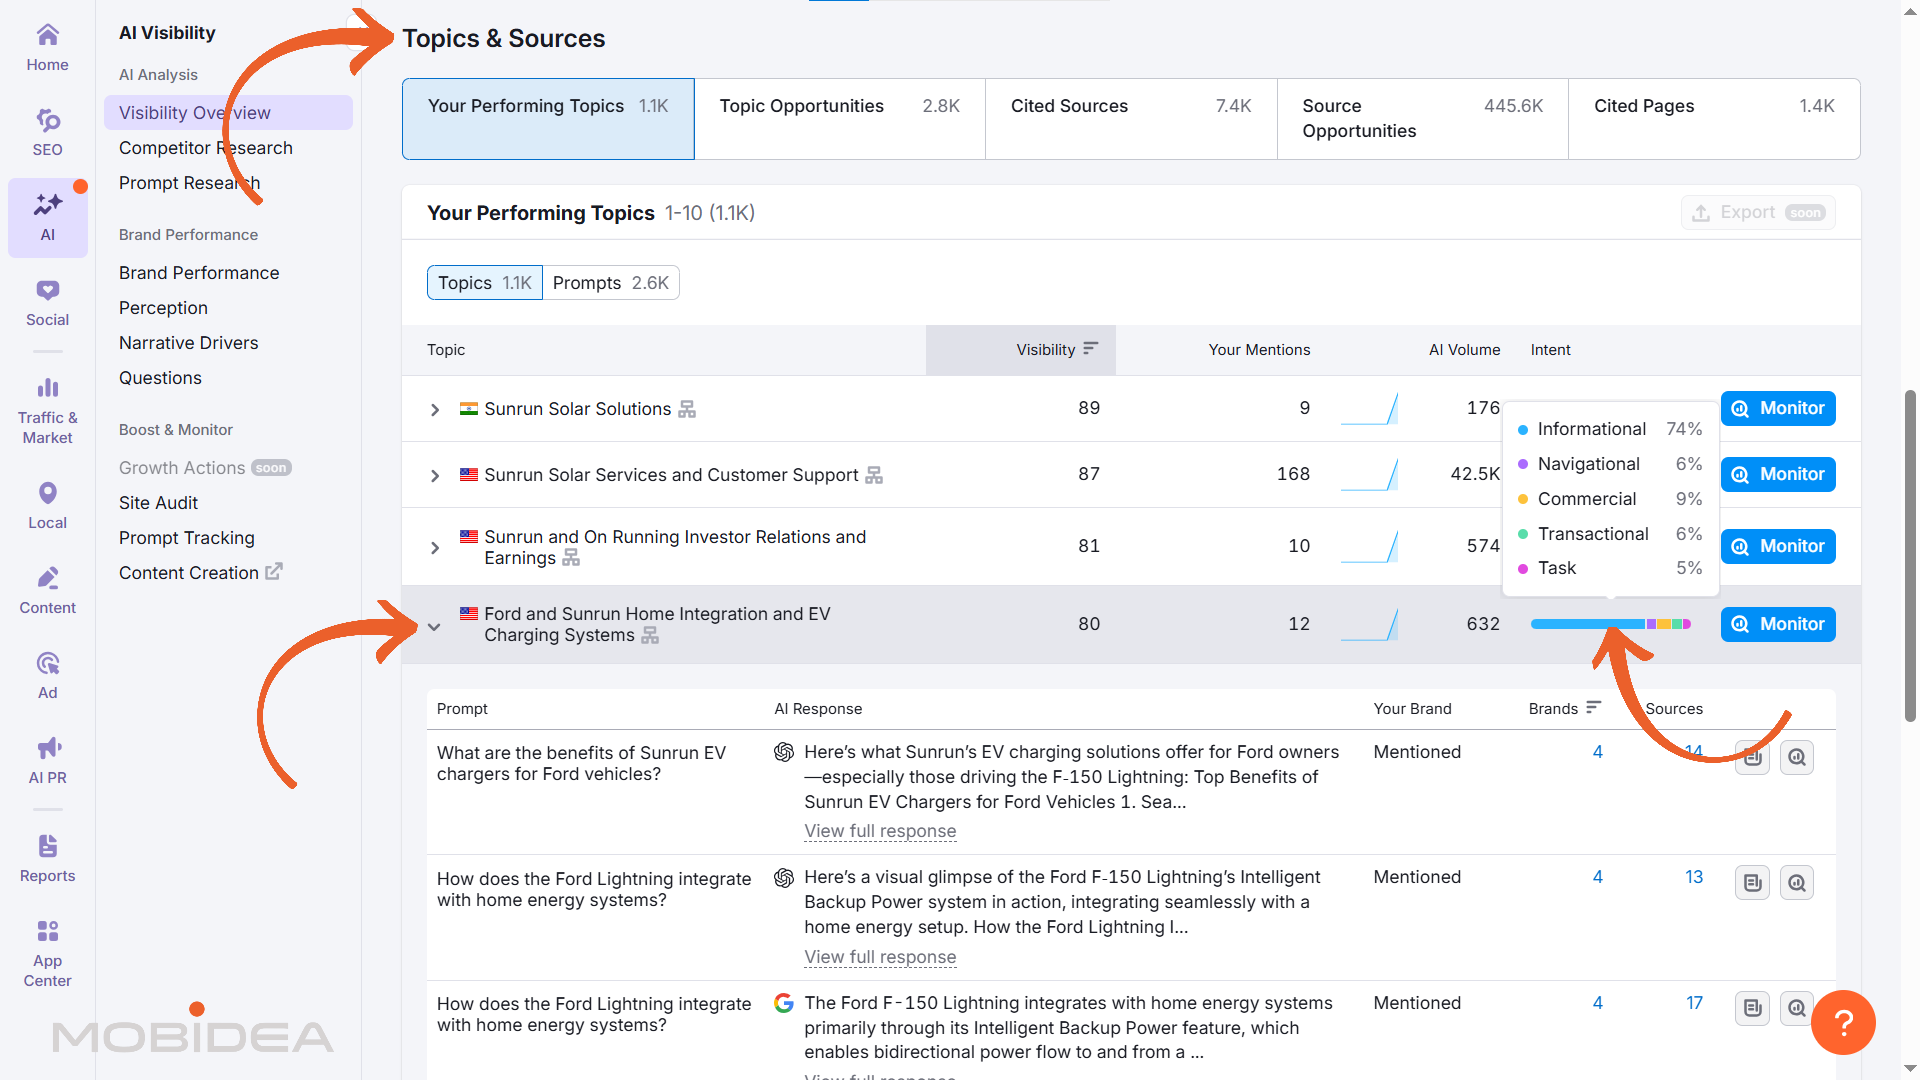Select the Social icon in the sidebar
The width and height of the screenshot is (1920, 1080).
pos(47,300)
